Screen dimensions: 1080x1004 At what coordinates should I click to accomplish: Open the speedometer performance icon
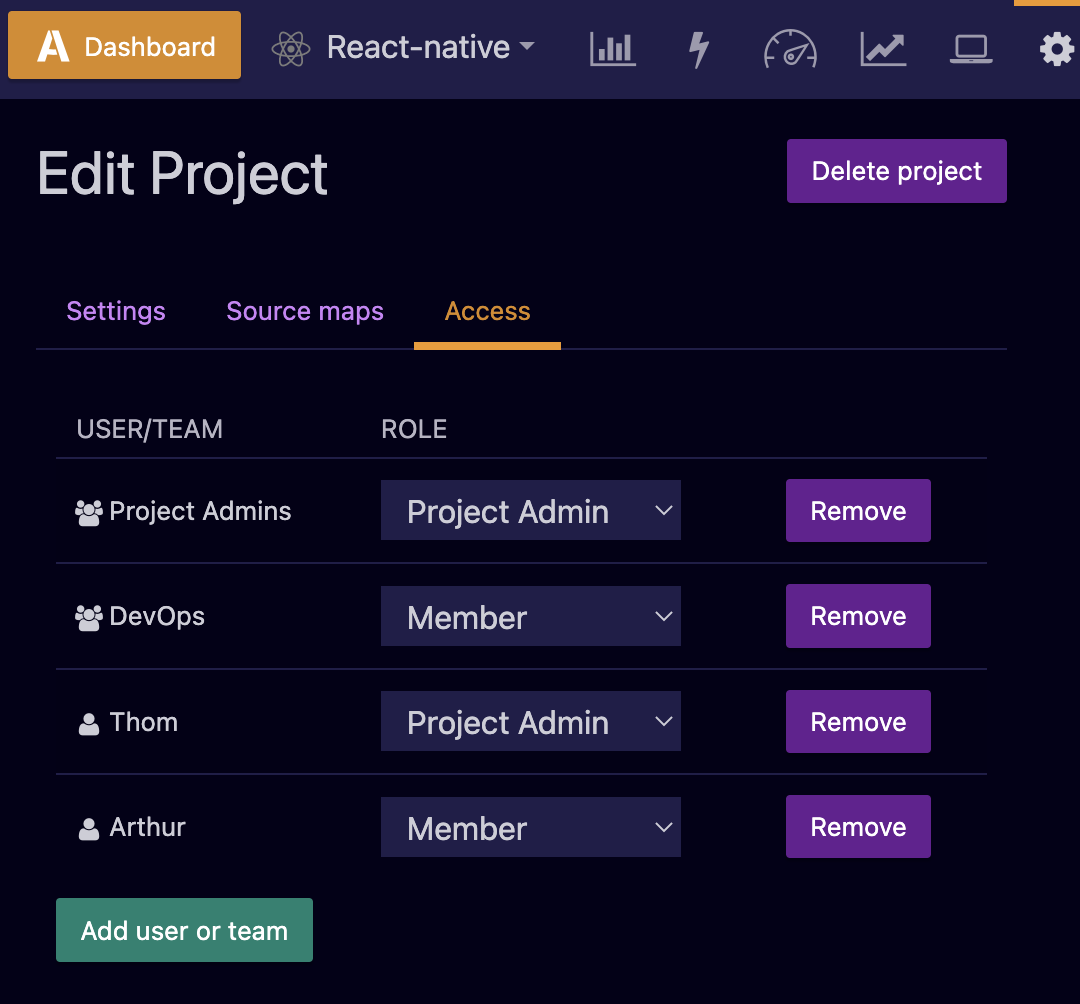pyautogui.click(x=790, y=49)
